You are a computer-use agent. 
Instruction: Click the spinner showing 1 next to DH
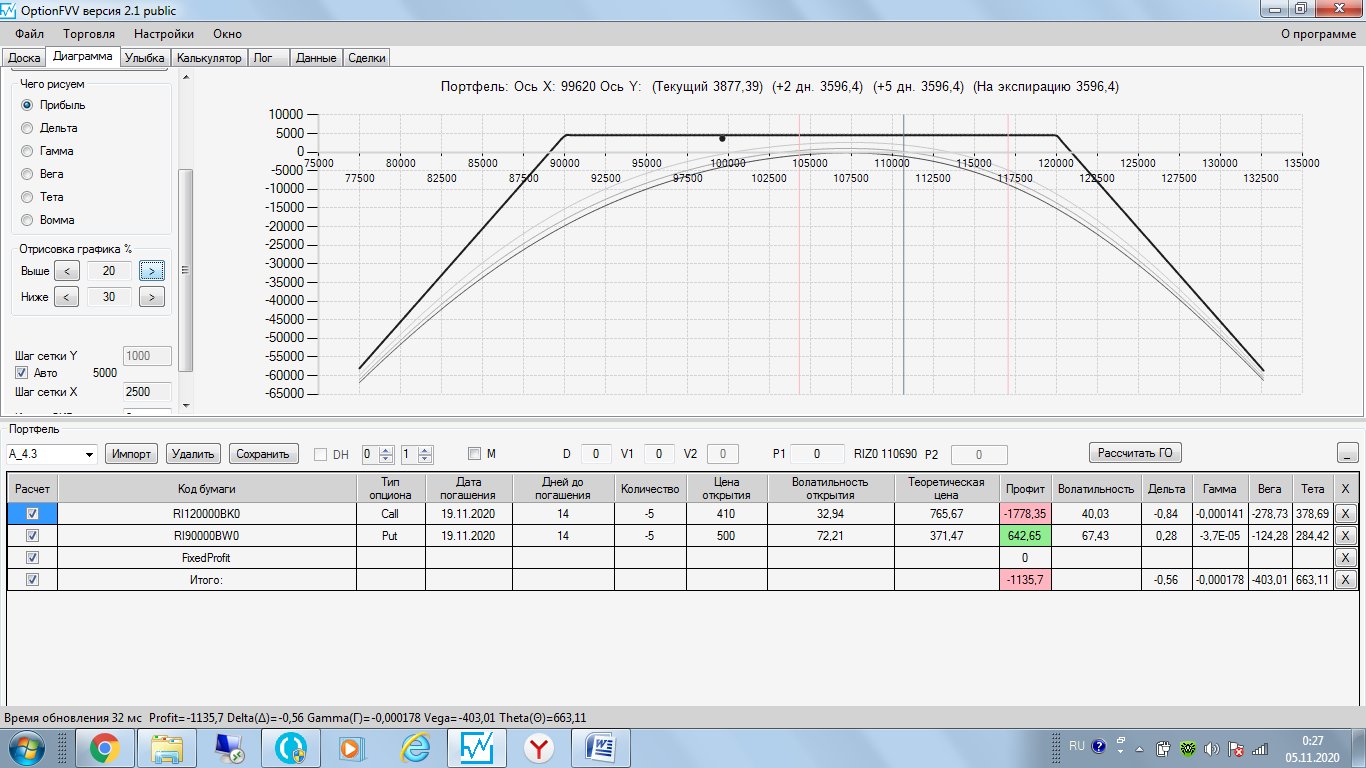tap(417, 454)
